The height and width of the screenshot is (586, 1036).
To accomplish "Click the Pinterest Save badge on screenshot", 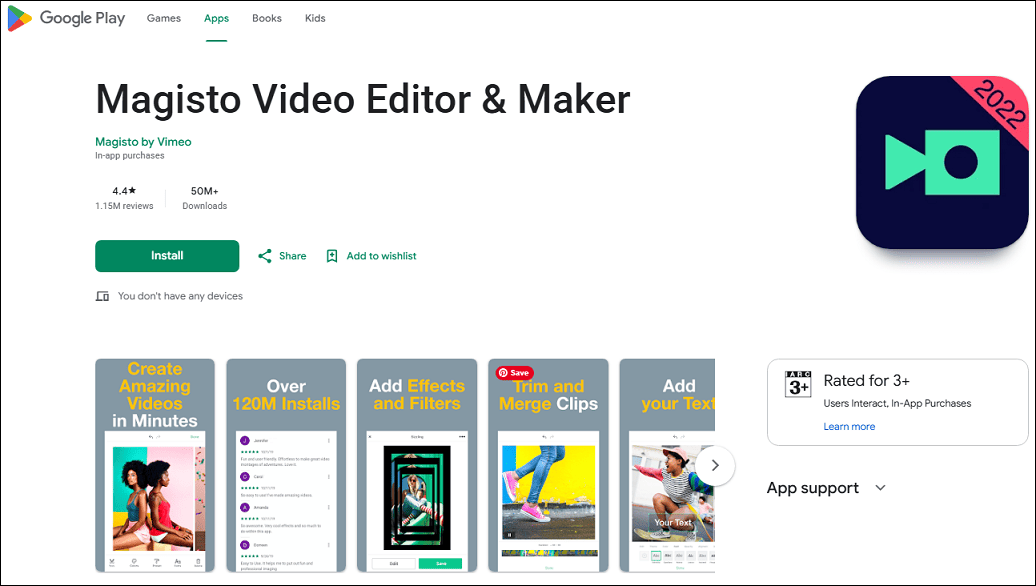I will (x=515, y=373).
